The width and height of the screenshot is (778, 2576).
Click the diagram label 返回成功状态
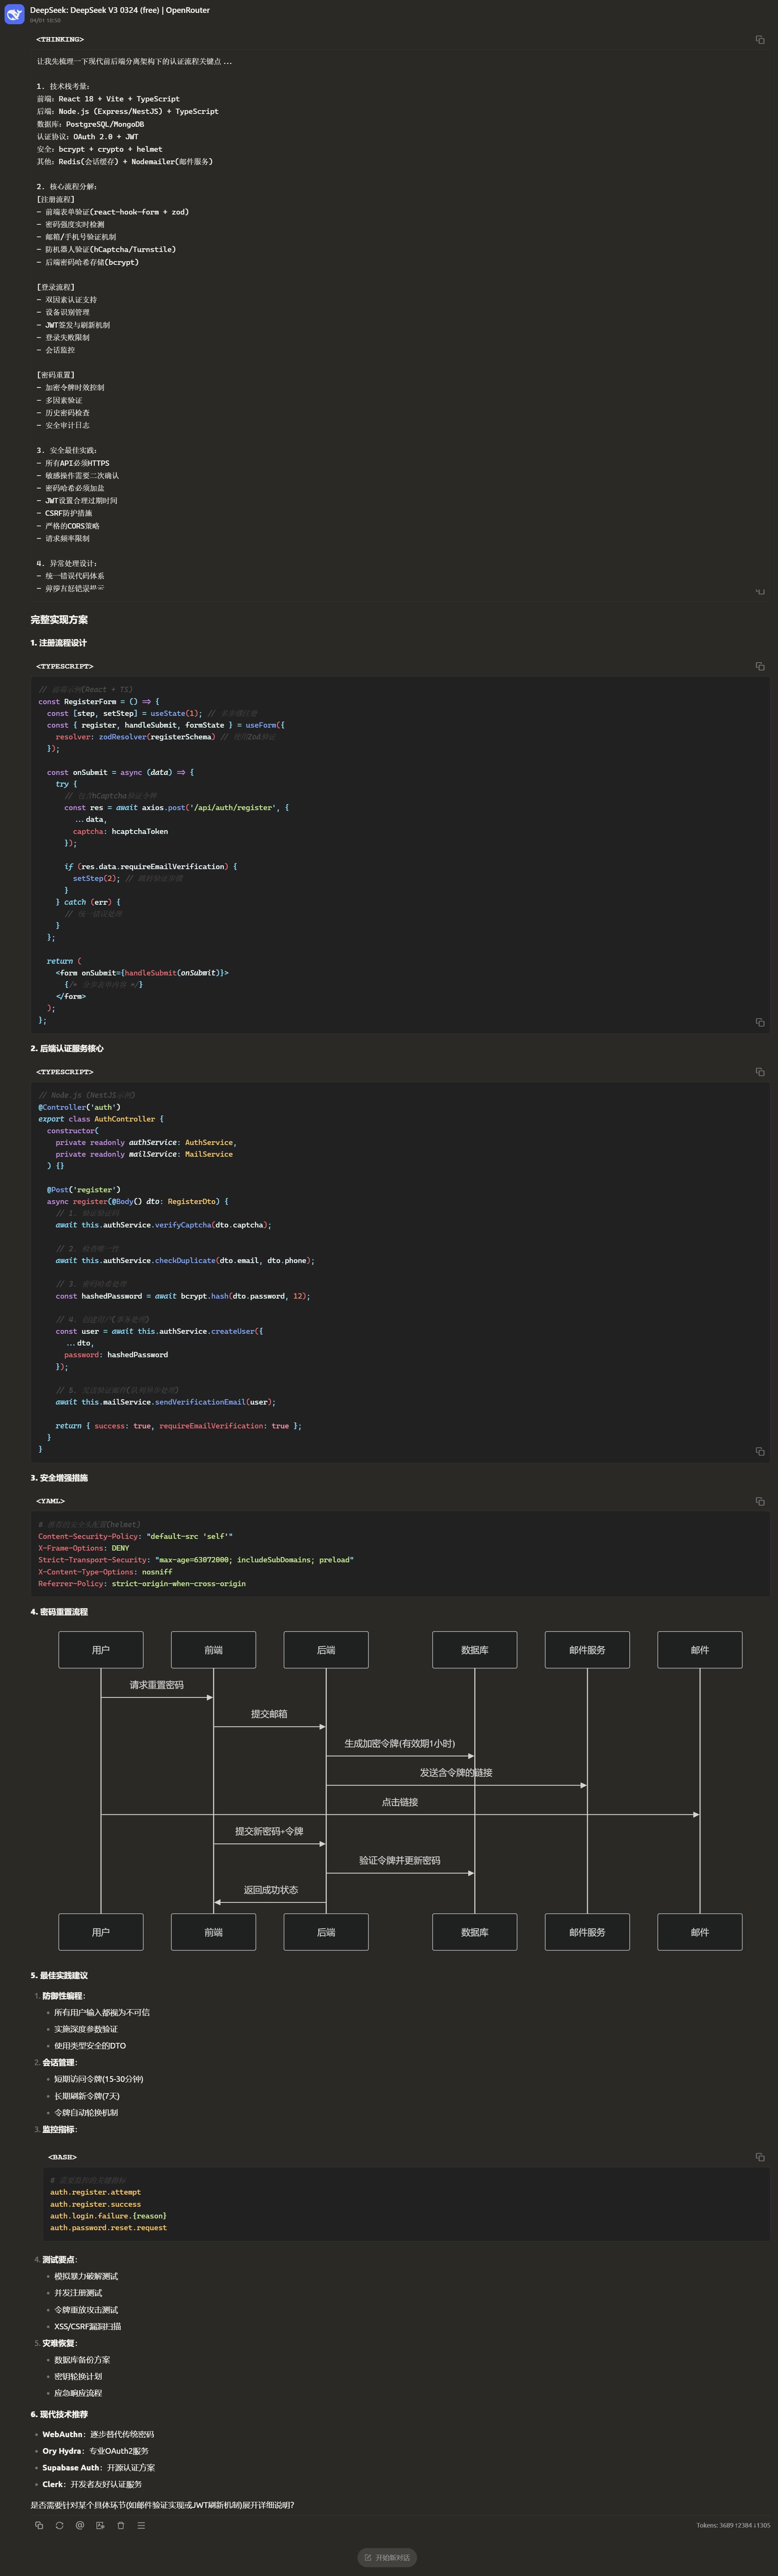pyautogui.click(x=271, y=1890)
